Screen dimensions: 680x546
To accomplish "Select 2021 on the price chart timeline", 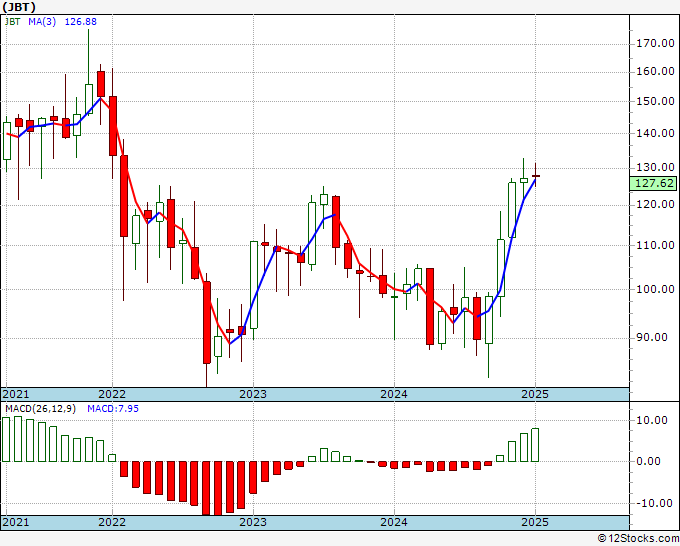I will pos(16,394).
